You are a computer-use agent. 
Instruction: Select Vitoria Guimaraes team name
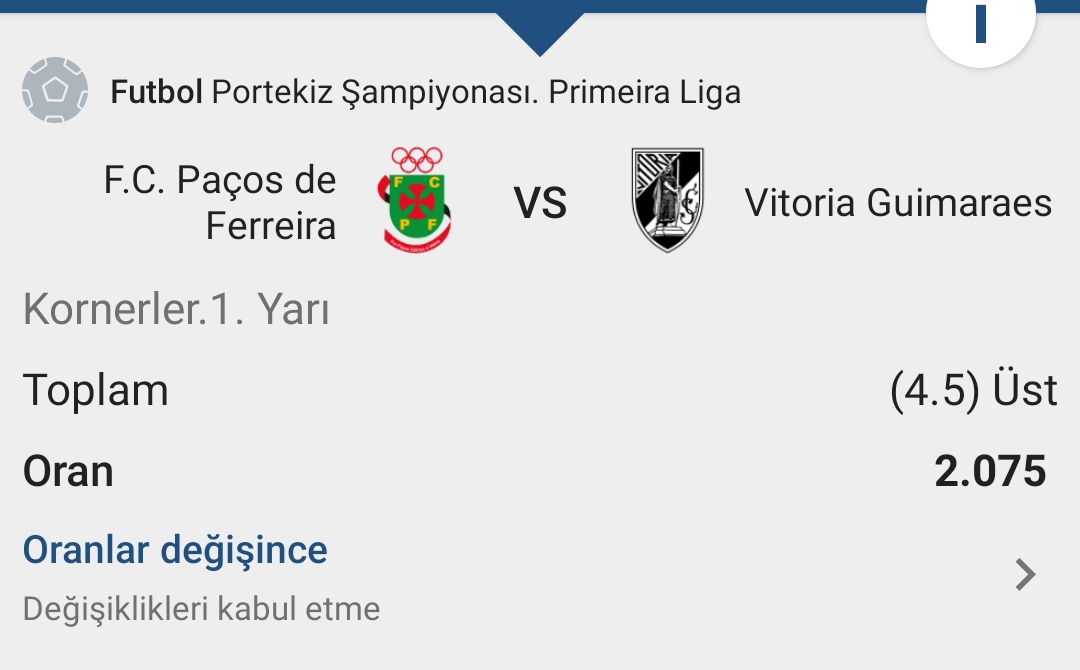click(x=898, y=203)
